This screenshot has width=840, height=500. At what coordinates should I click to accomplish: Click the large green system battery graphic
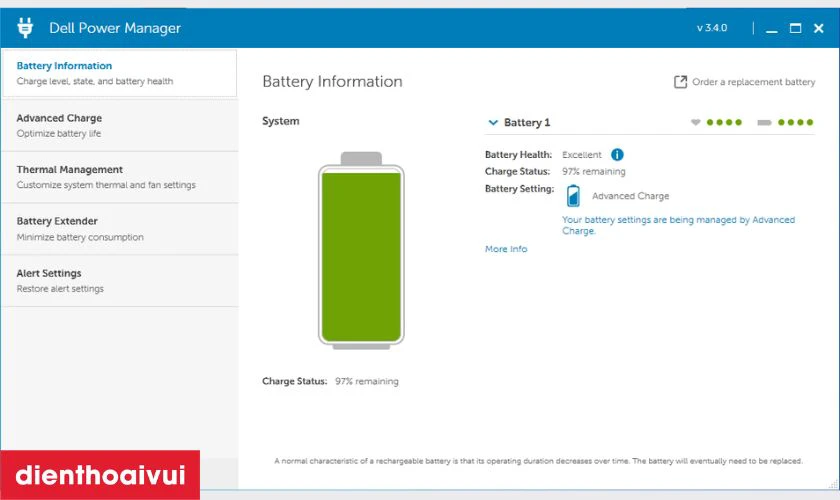pos(361,251)
